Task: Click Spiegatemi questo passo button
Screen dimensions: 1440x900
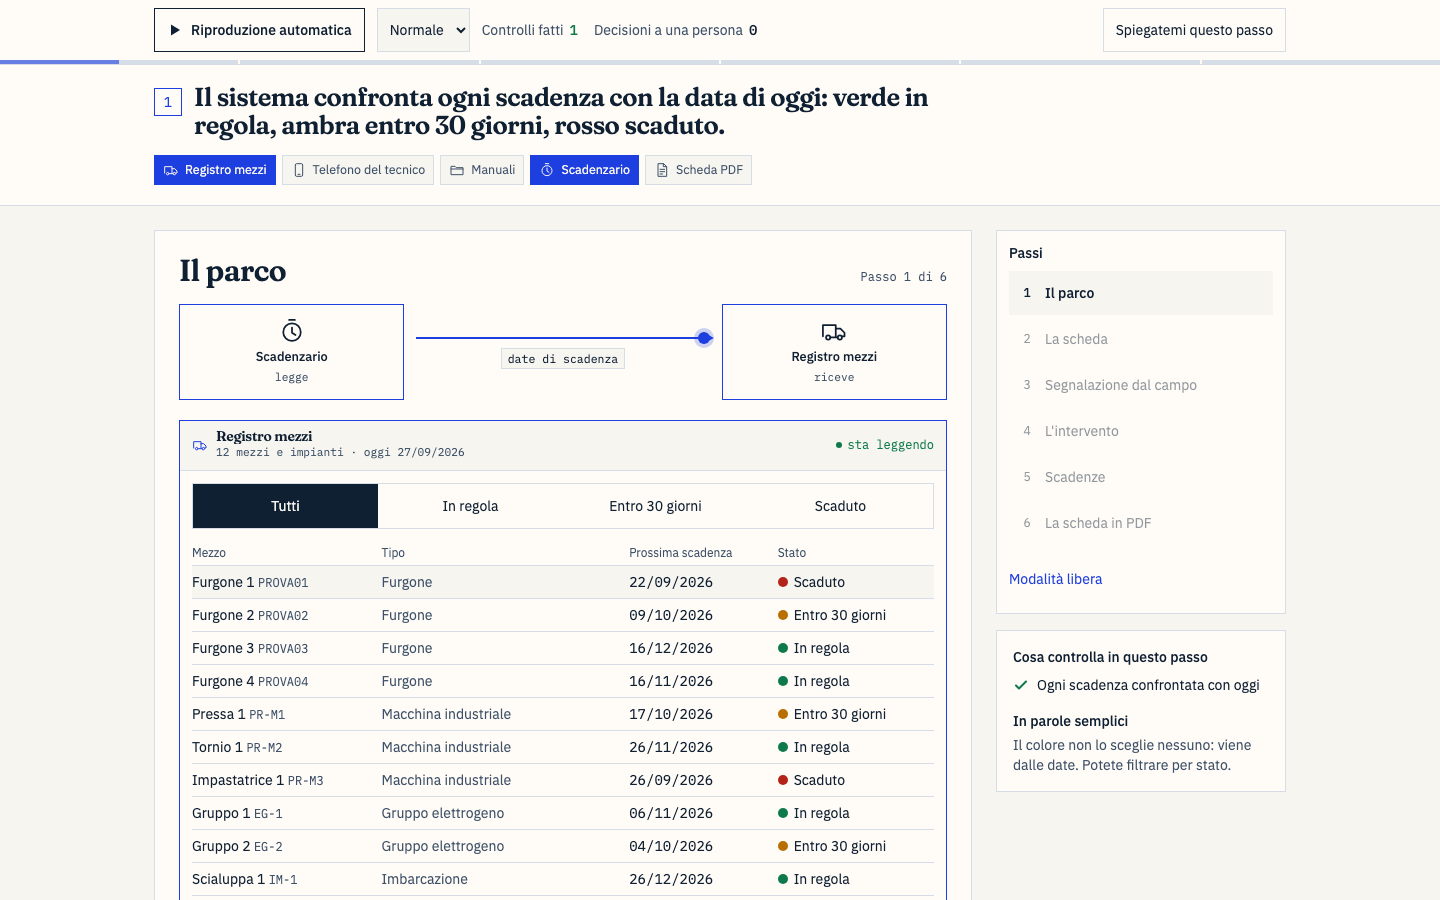Action: pos(1194,30)
